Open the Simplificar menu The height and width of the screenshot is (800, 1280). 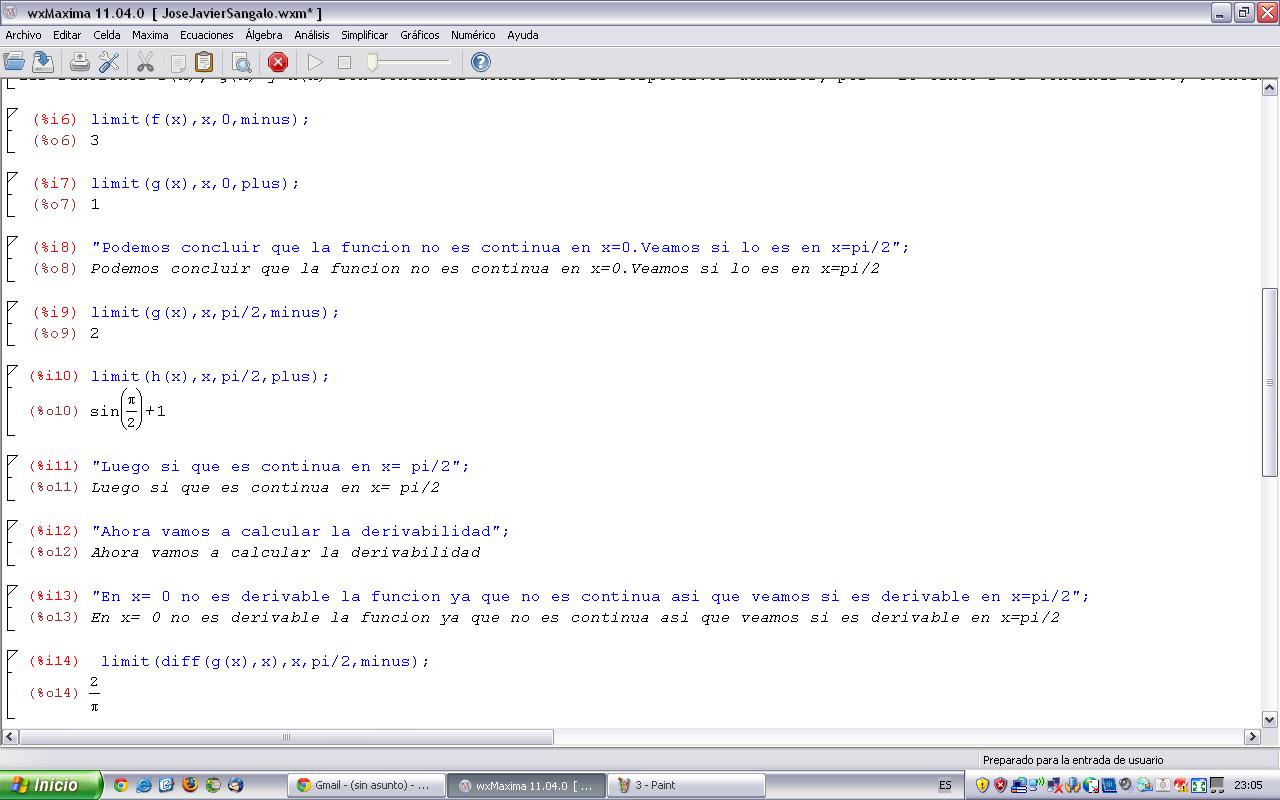(x=364, y=35)
